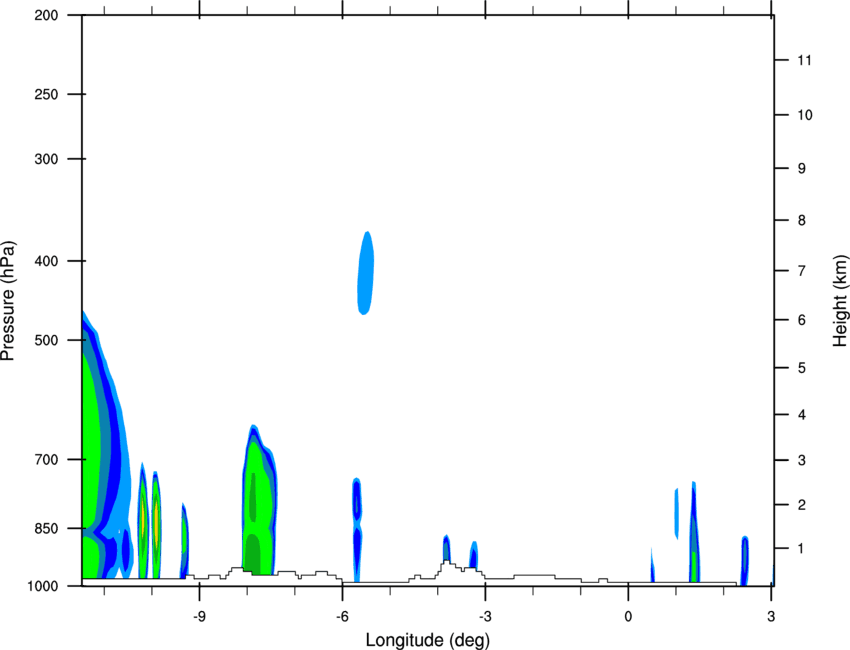Screen dimensions: 850x650
Task: Select the 700 pressure tick label
Action: (x=46, y=460)
